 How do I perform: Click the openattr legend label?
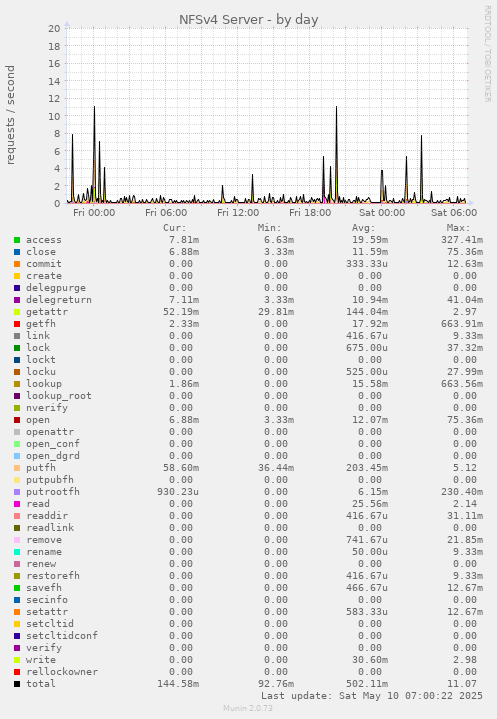(50, 431)
